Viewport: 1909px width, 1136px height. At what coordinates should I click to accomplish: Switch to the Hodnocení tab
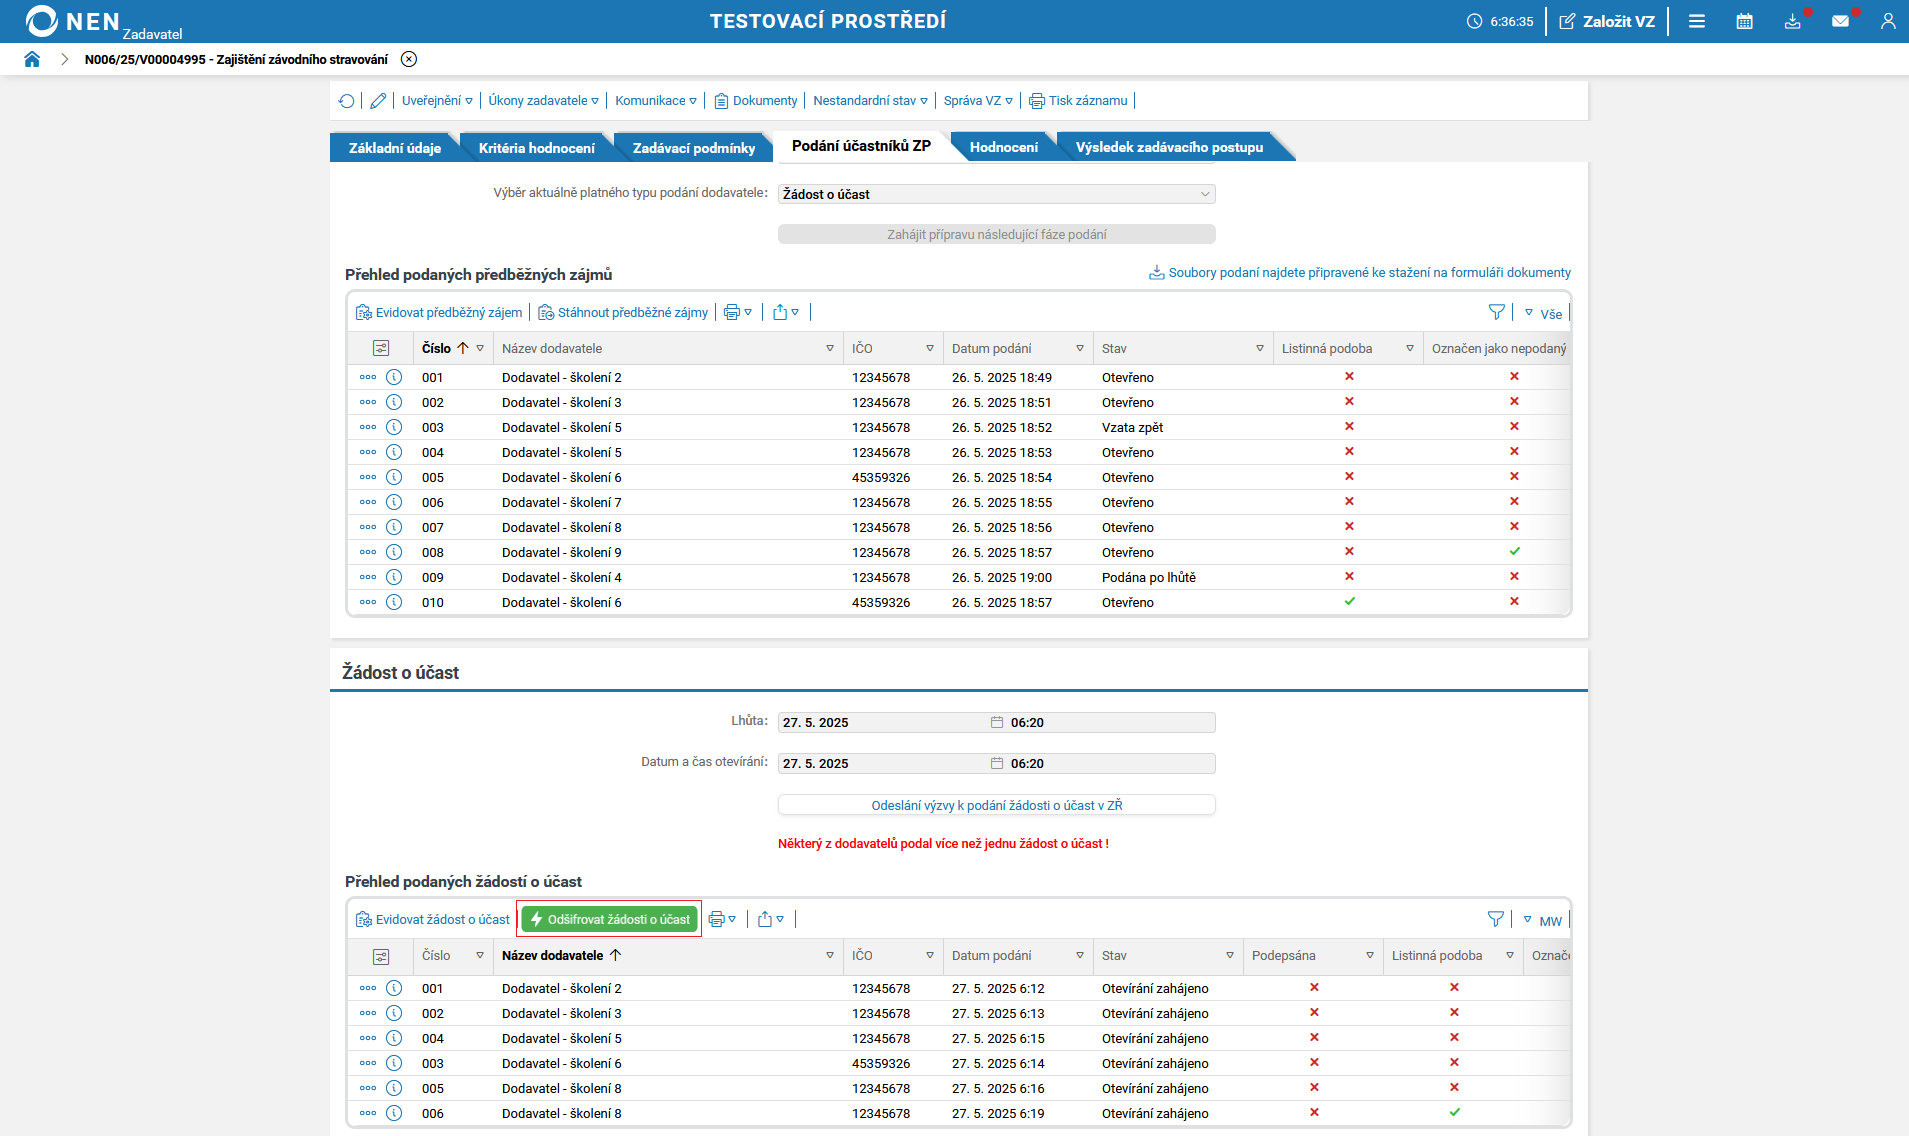pos(1003,148)
